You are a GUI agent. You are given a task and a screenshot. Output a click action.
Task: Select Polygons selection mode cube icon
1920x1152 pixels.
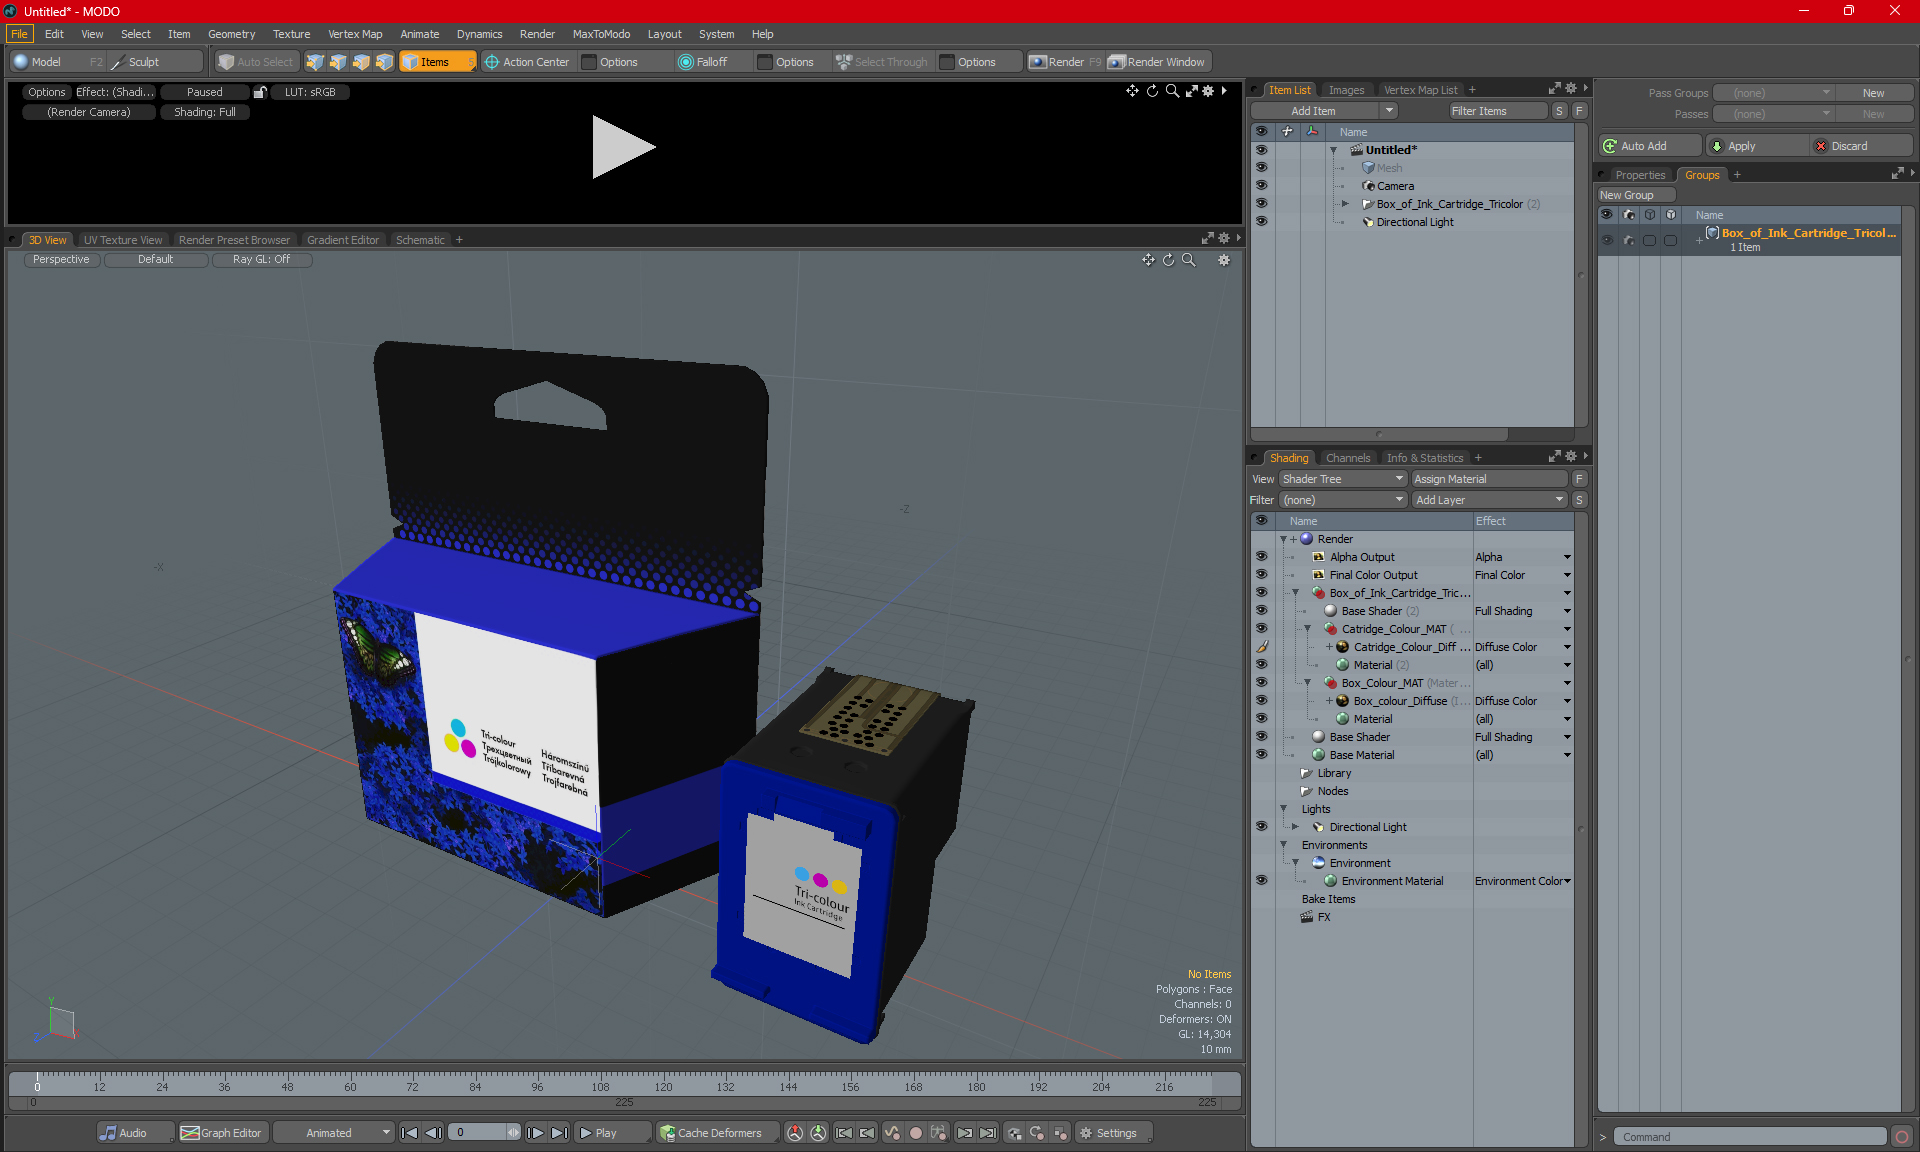[361, 62]
